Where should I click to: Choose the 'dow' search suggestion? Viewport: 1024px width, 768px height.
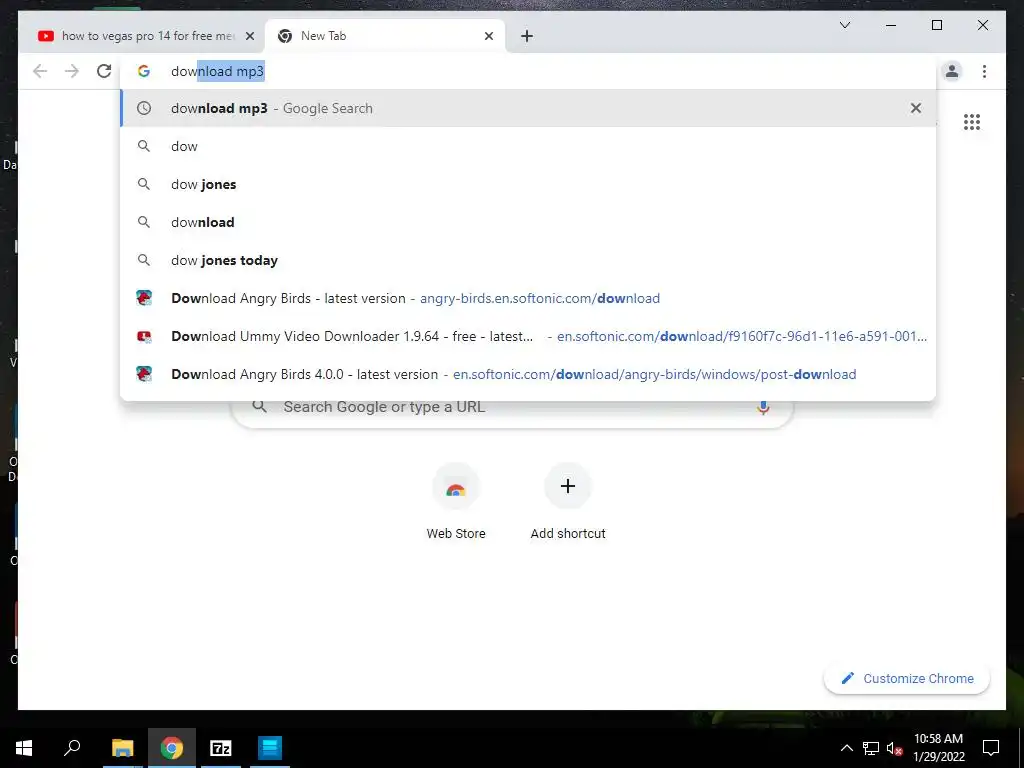pyautogui.click(x=528, y=146)
